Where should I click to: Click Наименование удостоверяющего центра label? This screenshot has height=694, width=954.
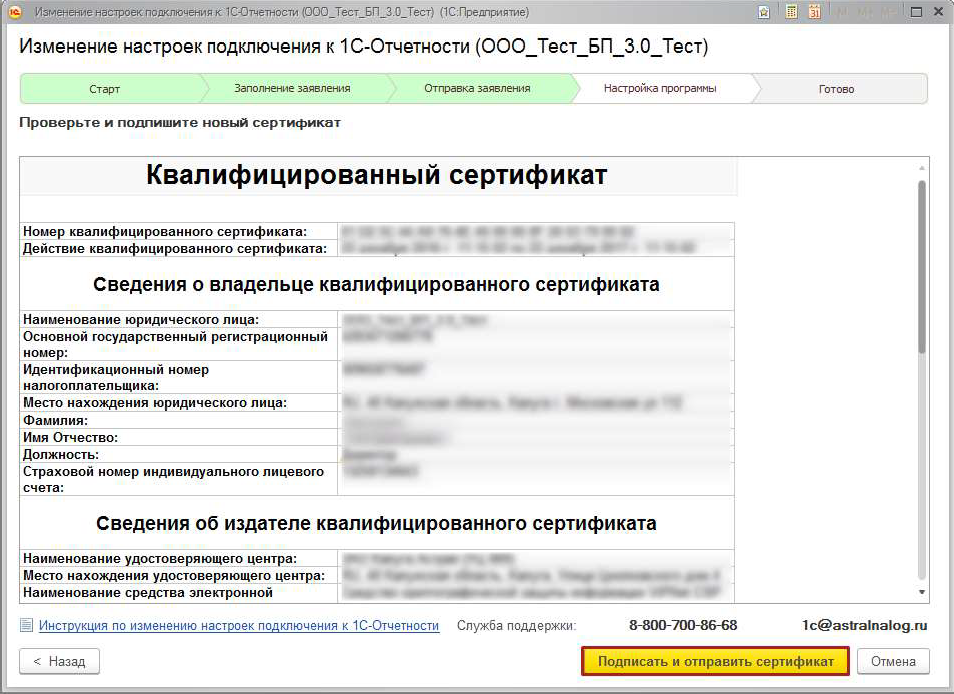click(160, 558)
